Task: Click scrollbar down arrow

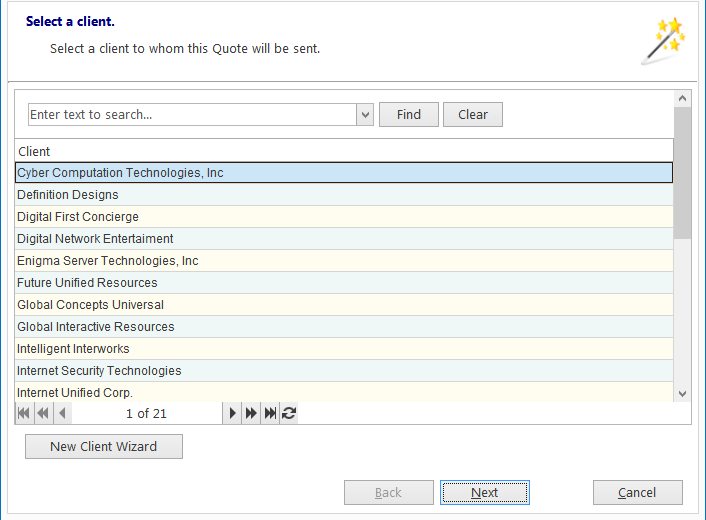Action: [683, 393]
